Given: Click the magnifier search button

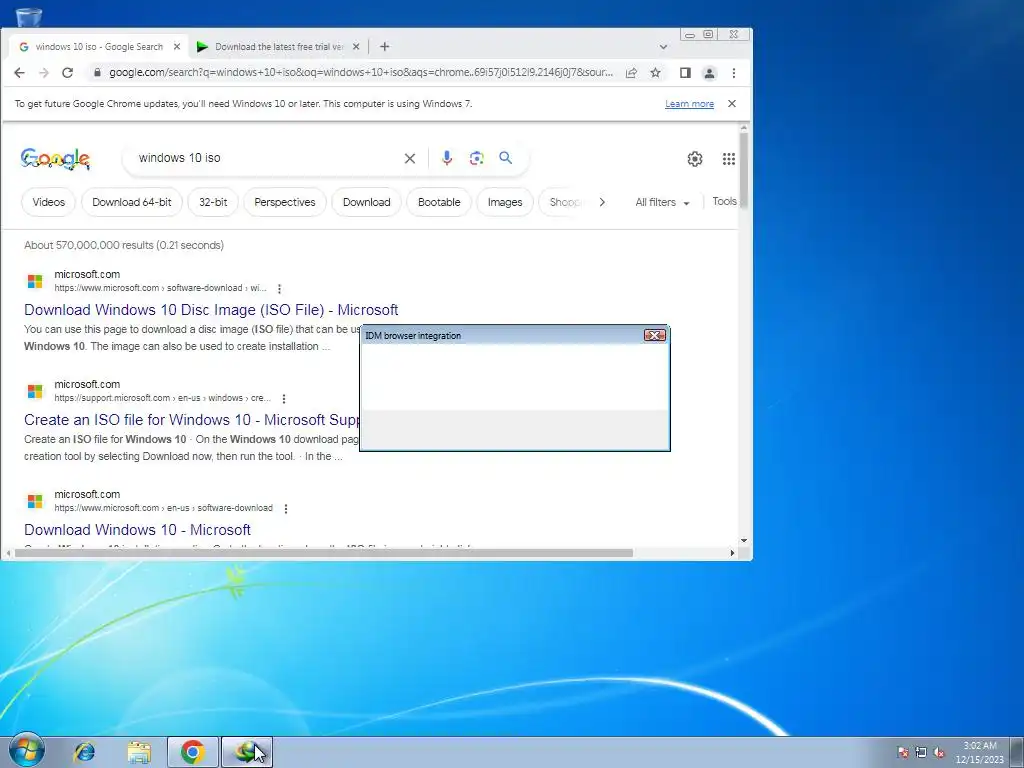Looking at the screenshot, I should [x=505, y=157].
